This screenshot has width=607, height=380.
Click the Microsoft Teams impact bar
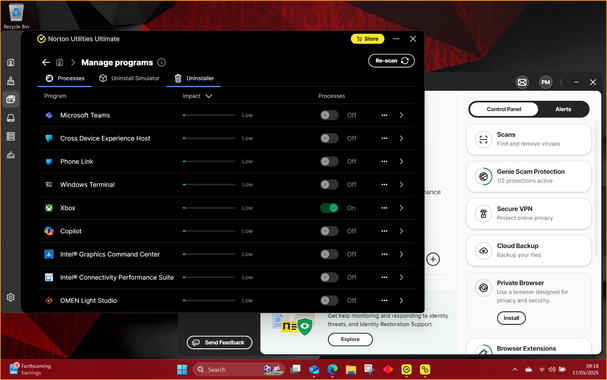209,115
